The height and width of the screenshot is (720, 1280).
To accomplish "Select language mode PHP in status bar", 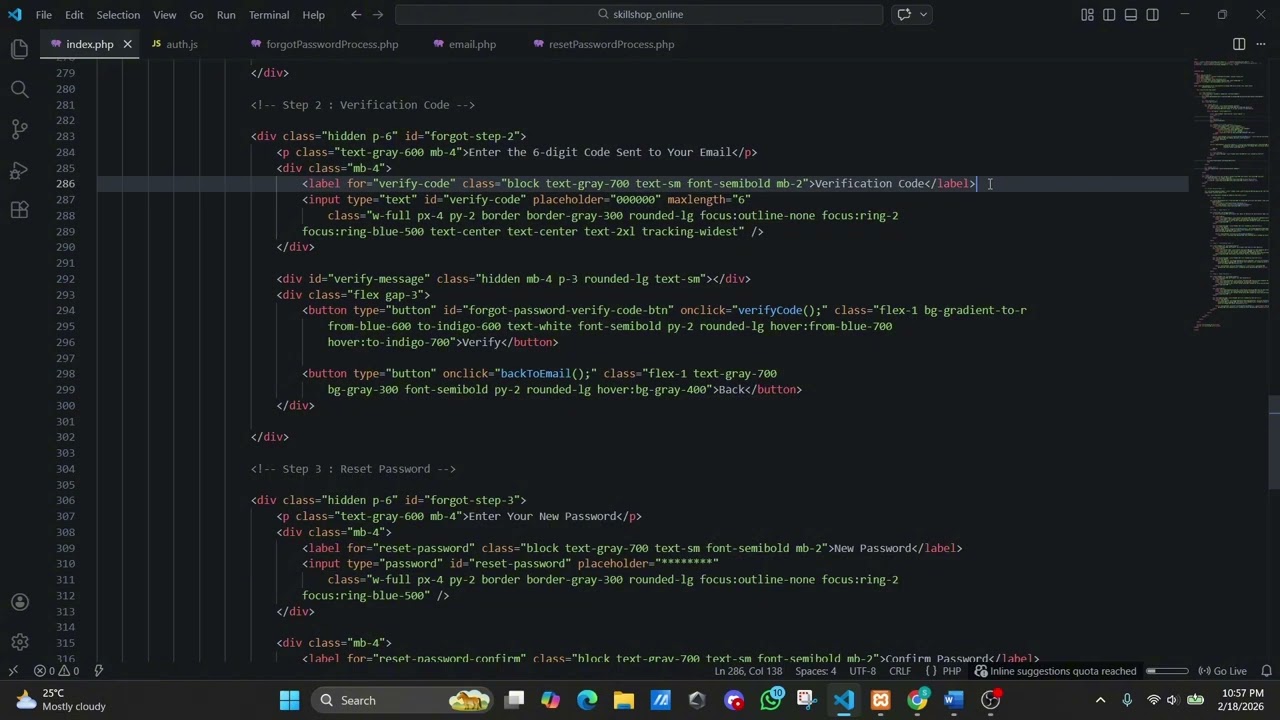I will tap(952, 671).
